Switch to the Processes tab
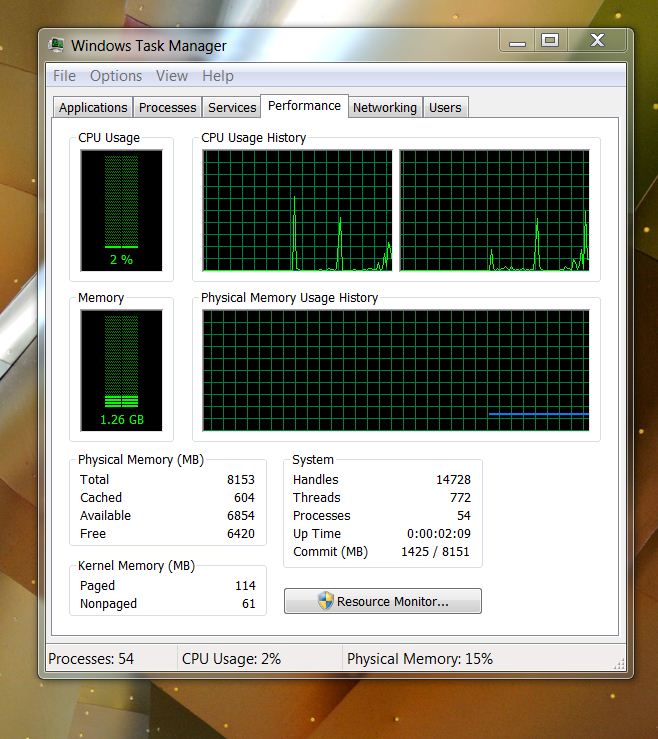Image resolution: width=658 pixels, height=739 pixels. (x=167, y=107)
